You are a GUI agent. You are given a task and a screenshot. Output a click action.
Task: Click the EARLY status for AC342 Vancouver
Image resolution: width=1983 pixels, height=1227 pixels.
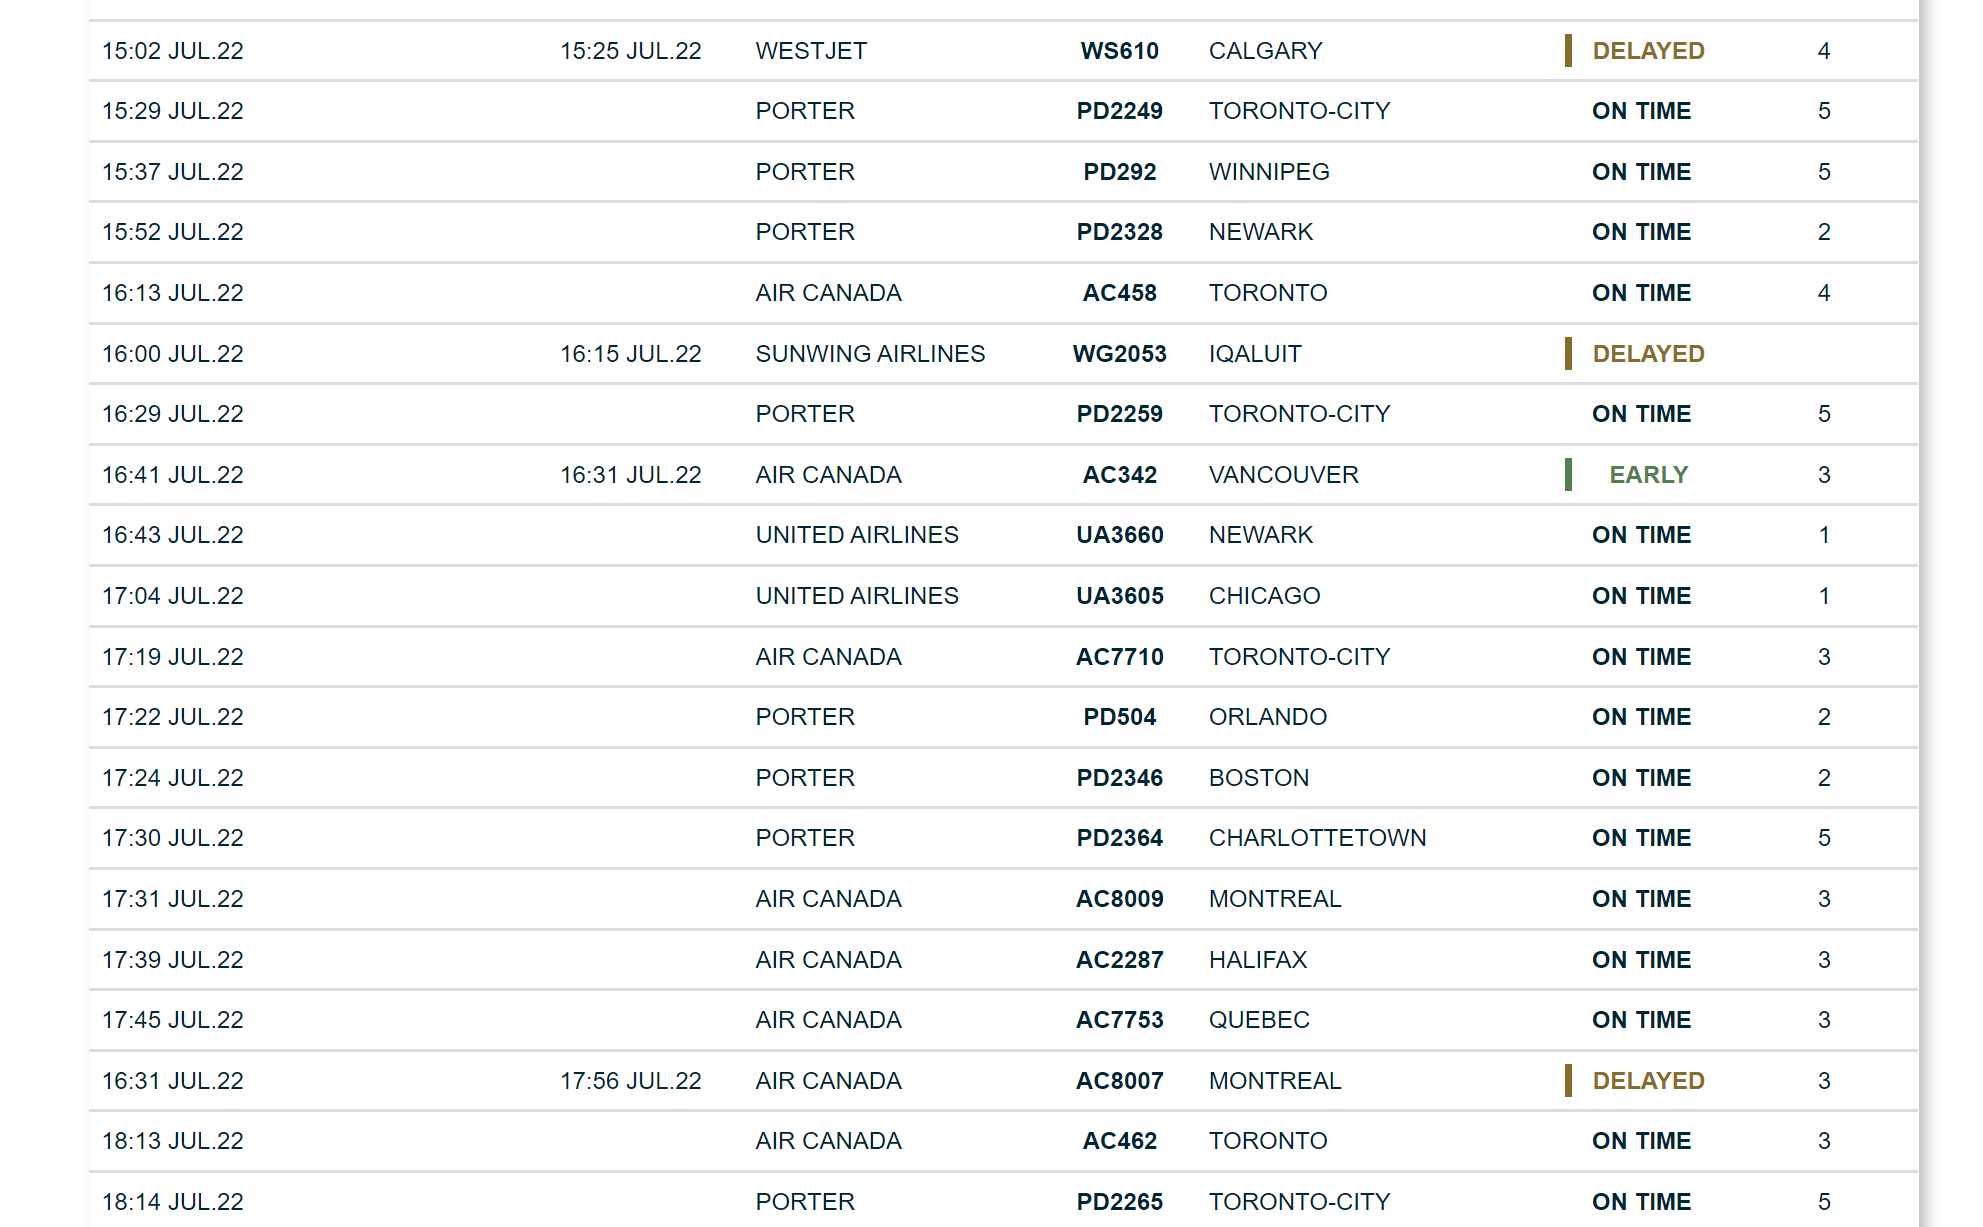(1648, 475)
